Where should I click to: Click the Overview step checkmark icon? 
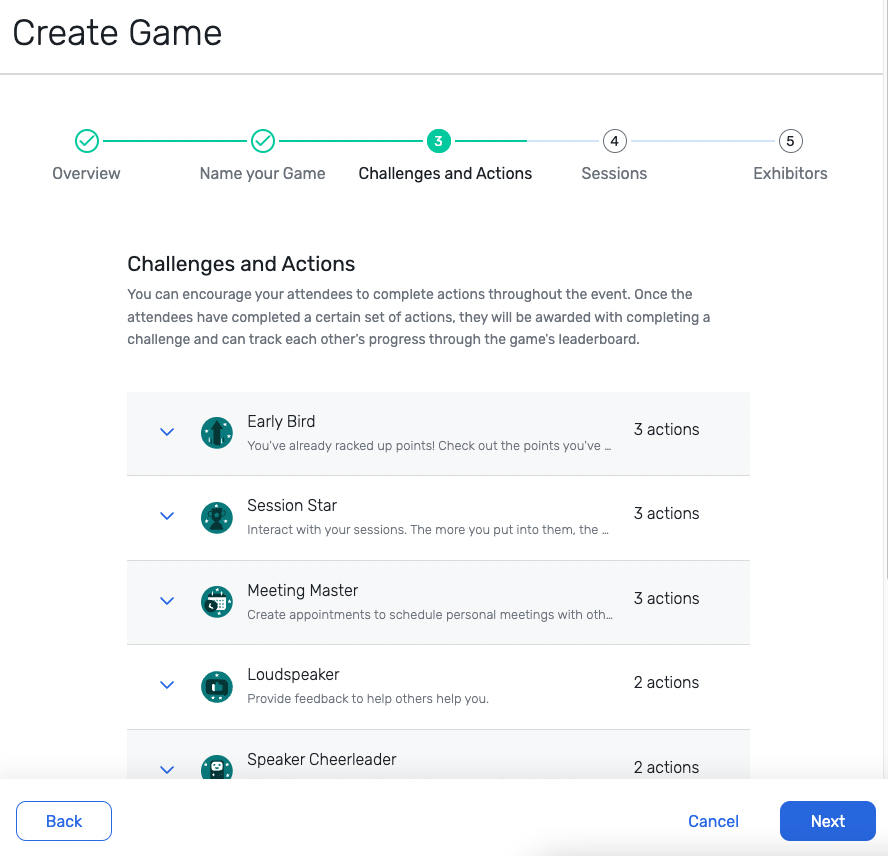[87, 141]
